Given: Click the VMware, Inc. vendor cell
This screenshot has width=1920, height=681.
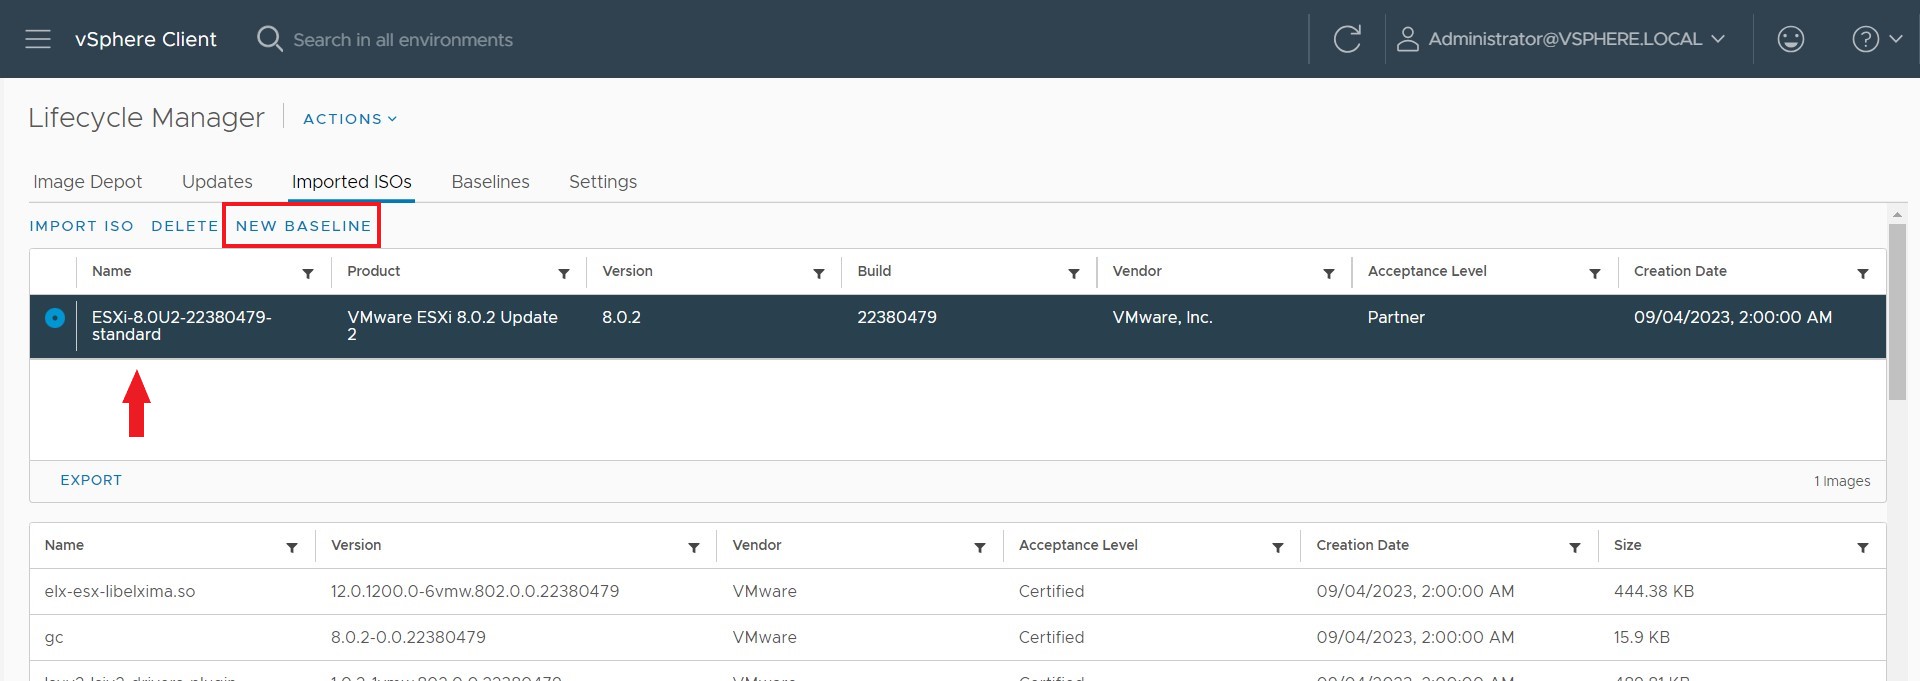Looking at the screenshot, I should [x=1162, y=317].
